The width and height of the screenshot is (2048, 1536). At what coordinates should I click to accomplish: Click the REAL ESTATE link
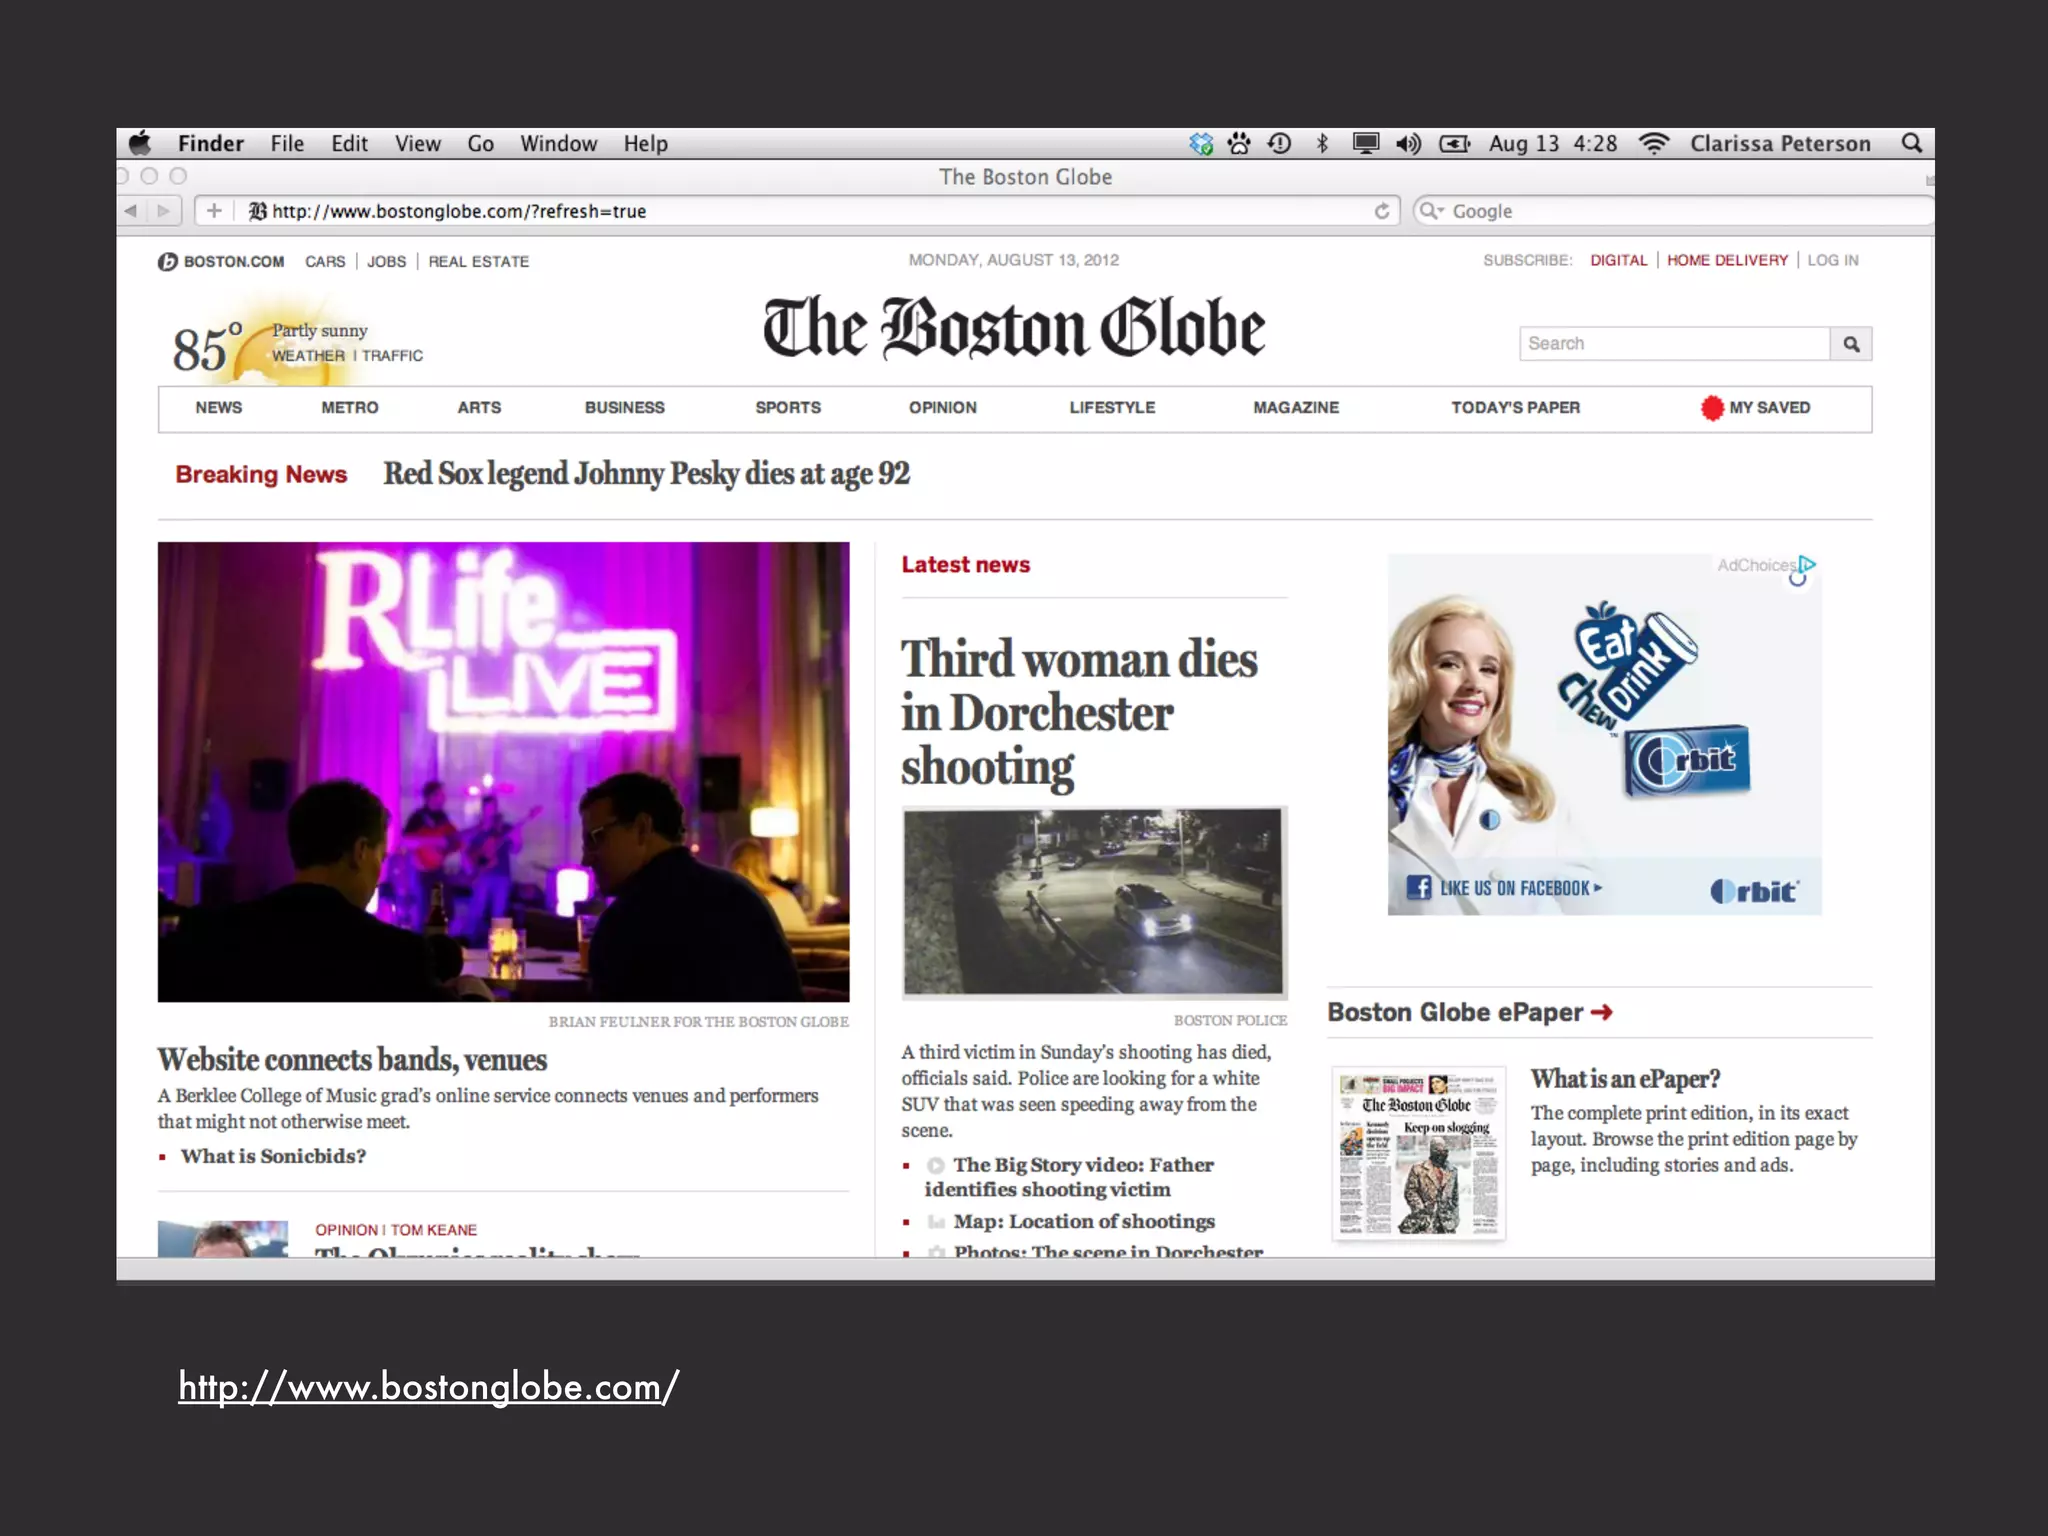pyautogui.click(x=479, y=262)
